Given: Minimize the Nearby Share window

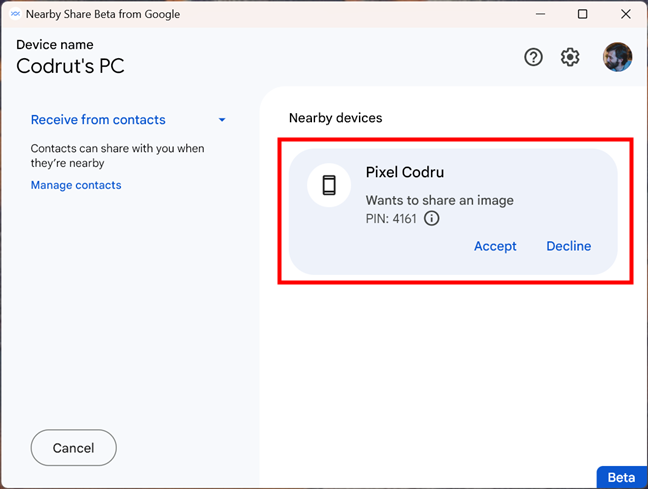Looking at the screenshot, I should pos(540,14).
